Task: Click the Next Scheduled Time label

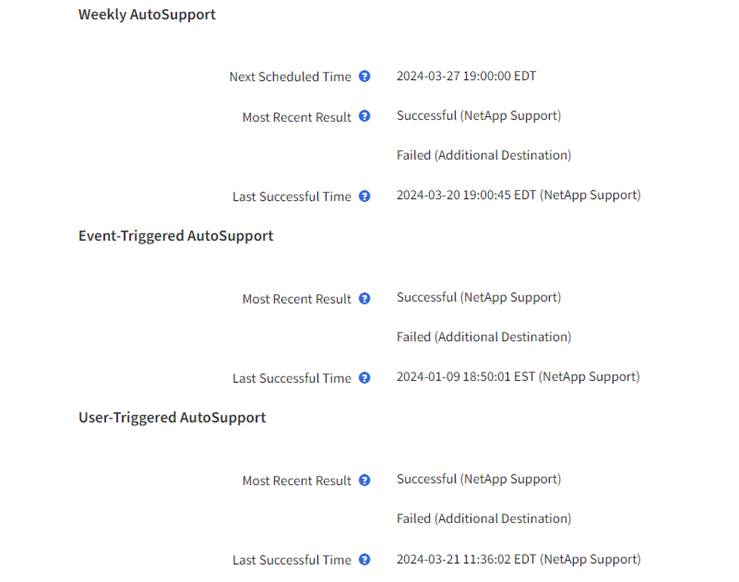Action: point(290,77)
